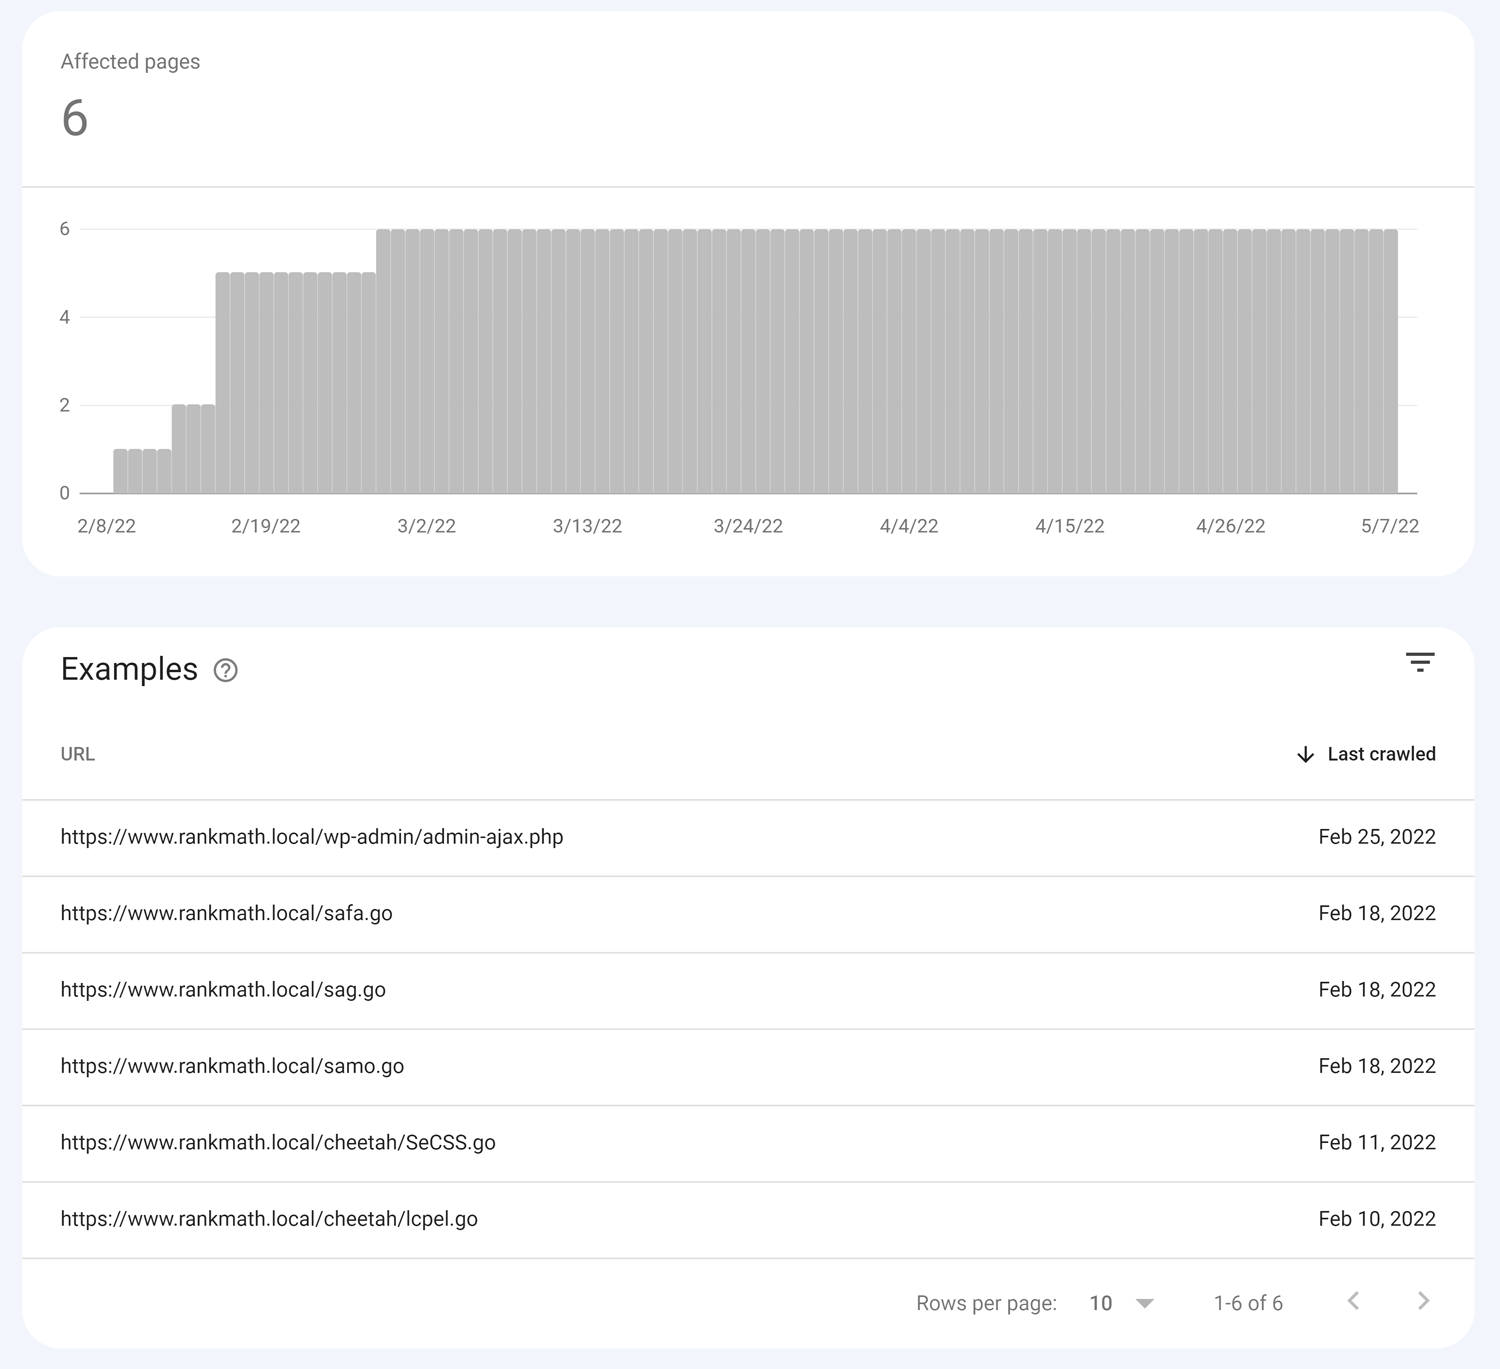Click the 3/2/22 chart axis date

[427, 526]
